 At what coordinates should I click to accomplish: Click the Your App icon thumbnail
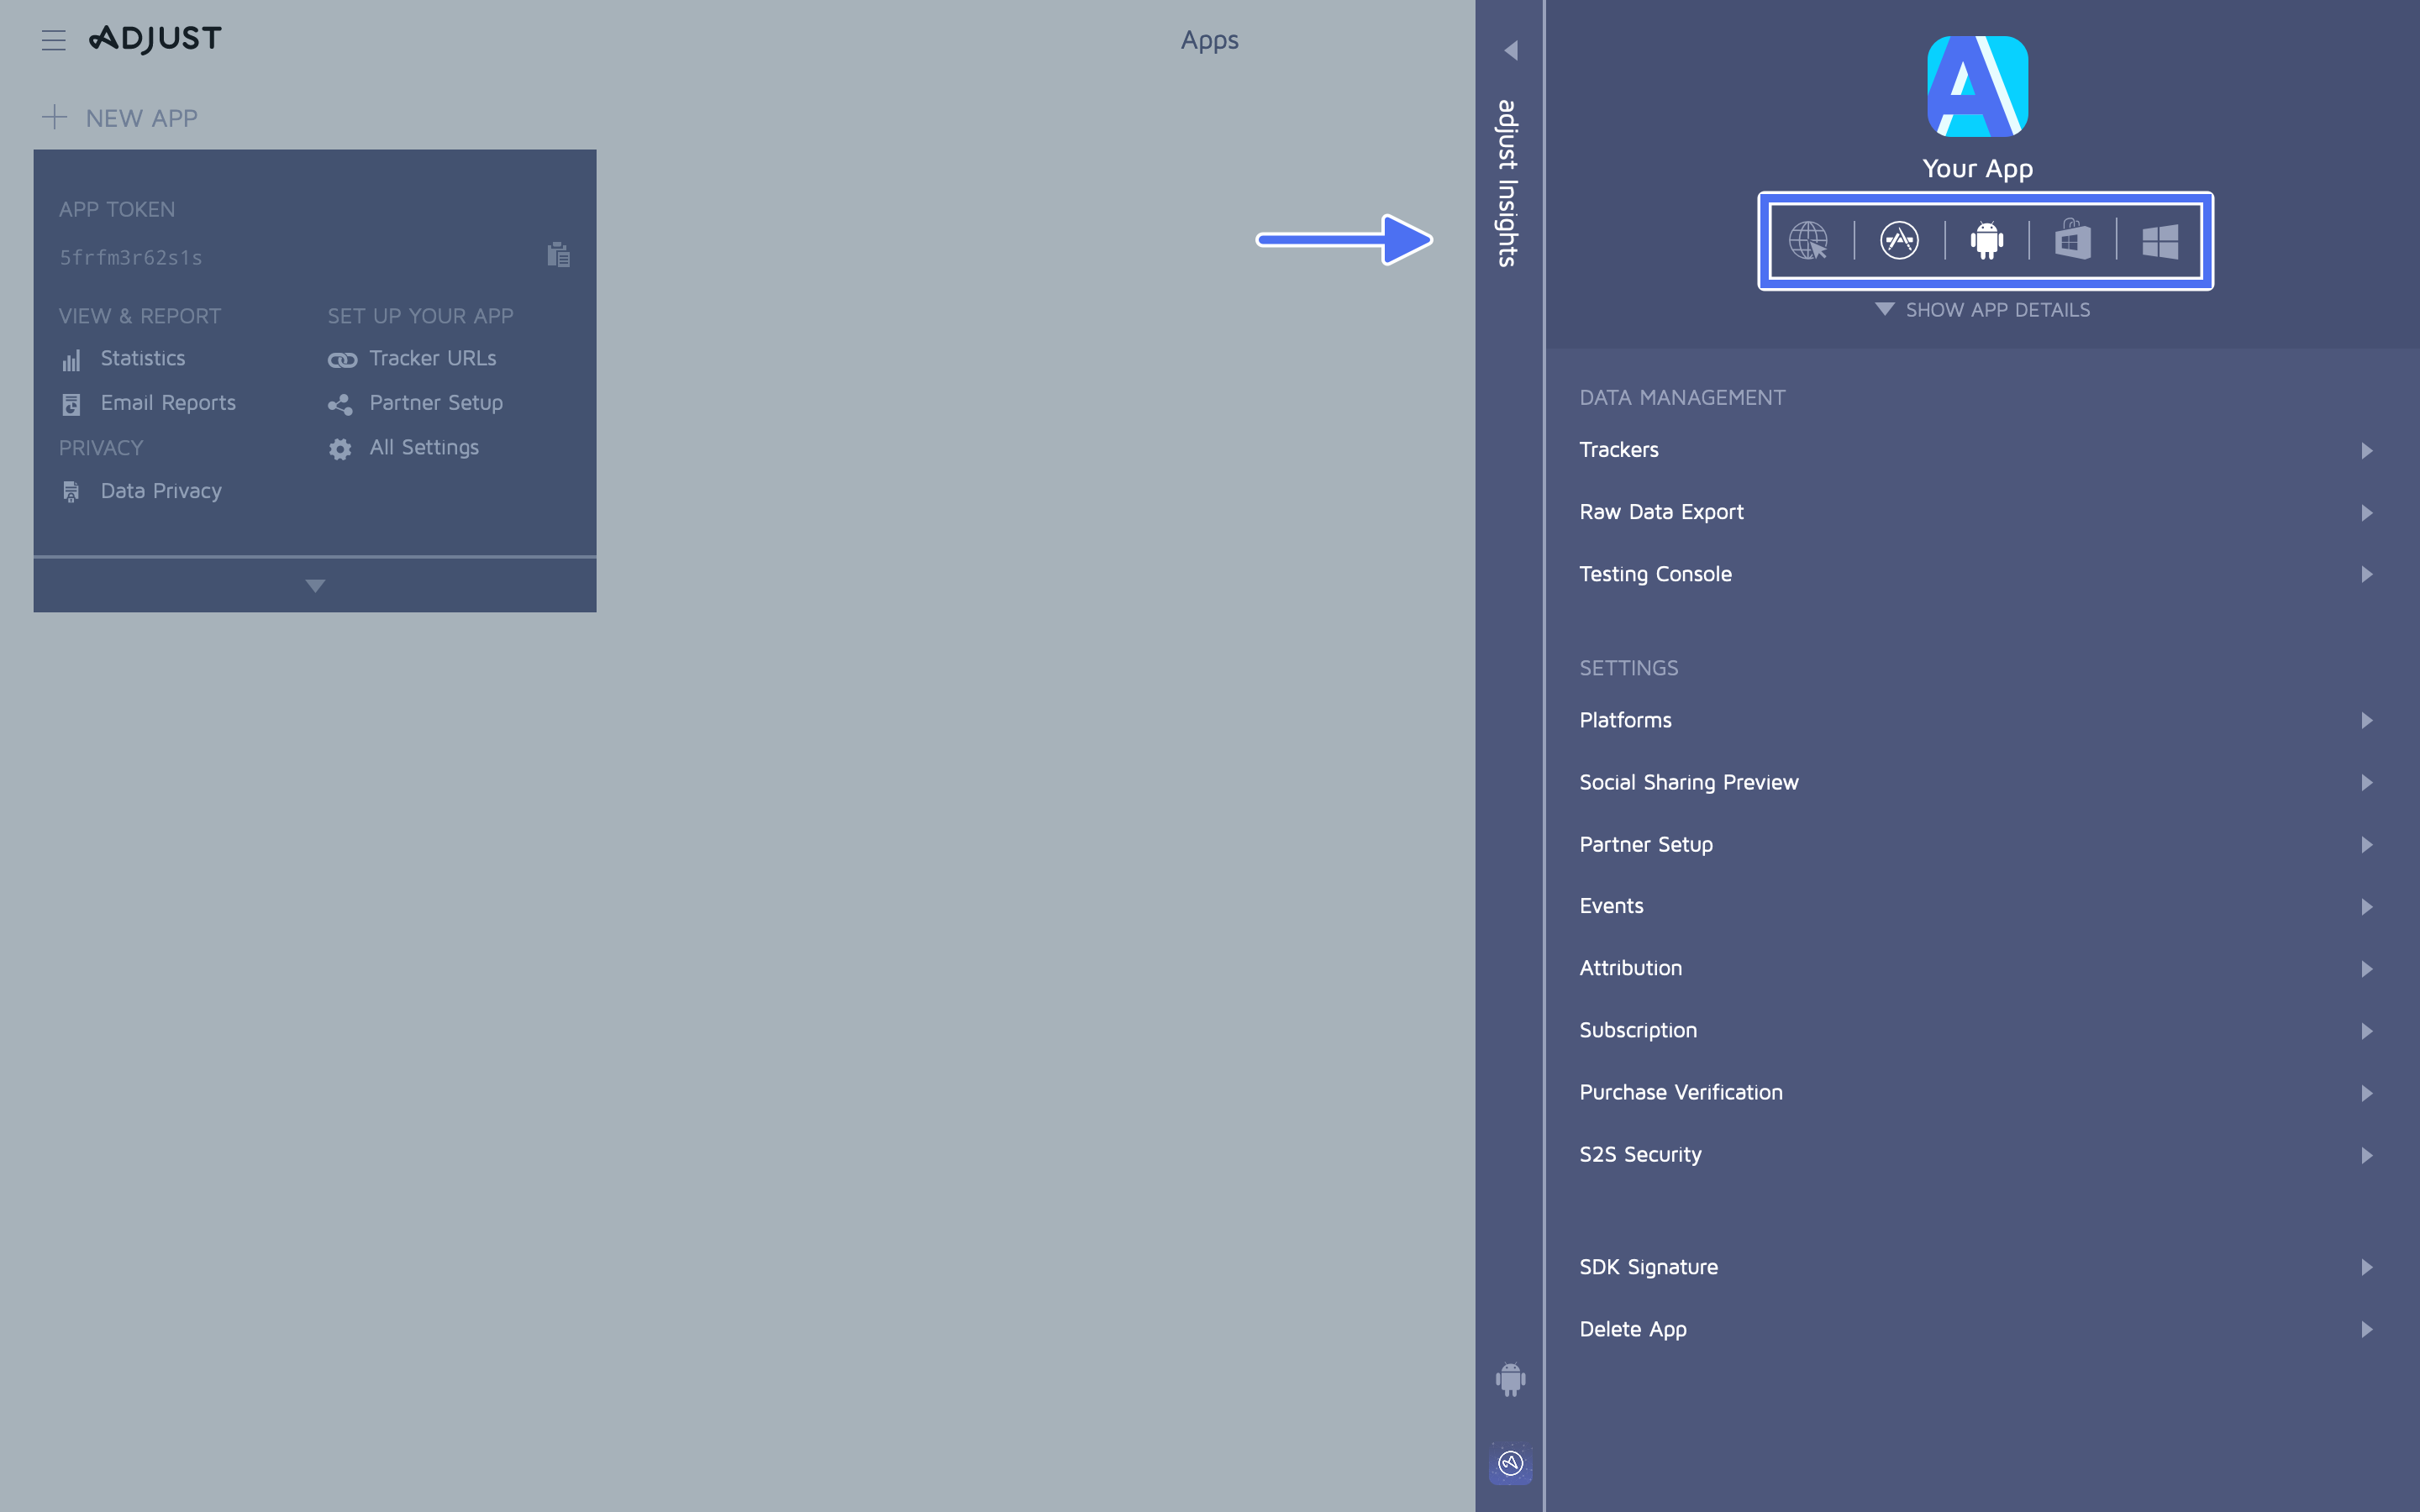point(1978,87)
